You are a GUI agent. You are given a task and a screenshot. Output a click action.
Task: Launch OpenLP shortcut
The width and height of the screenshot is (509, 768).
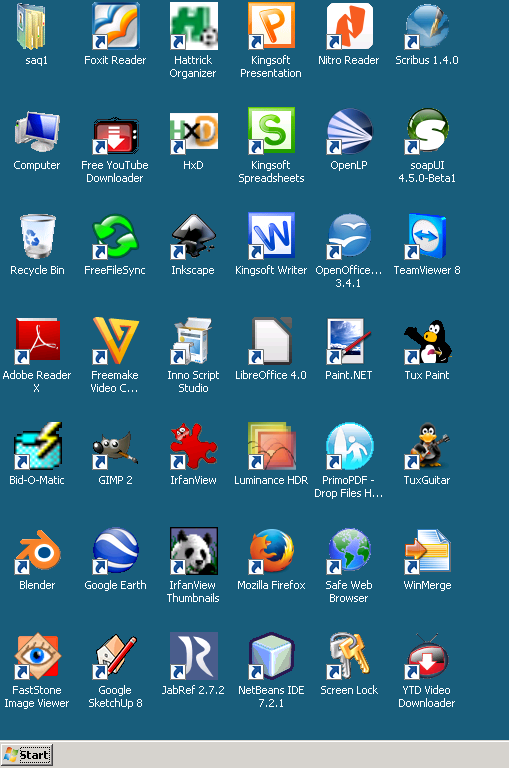click(x=349, y=130)
